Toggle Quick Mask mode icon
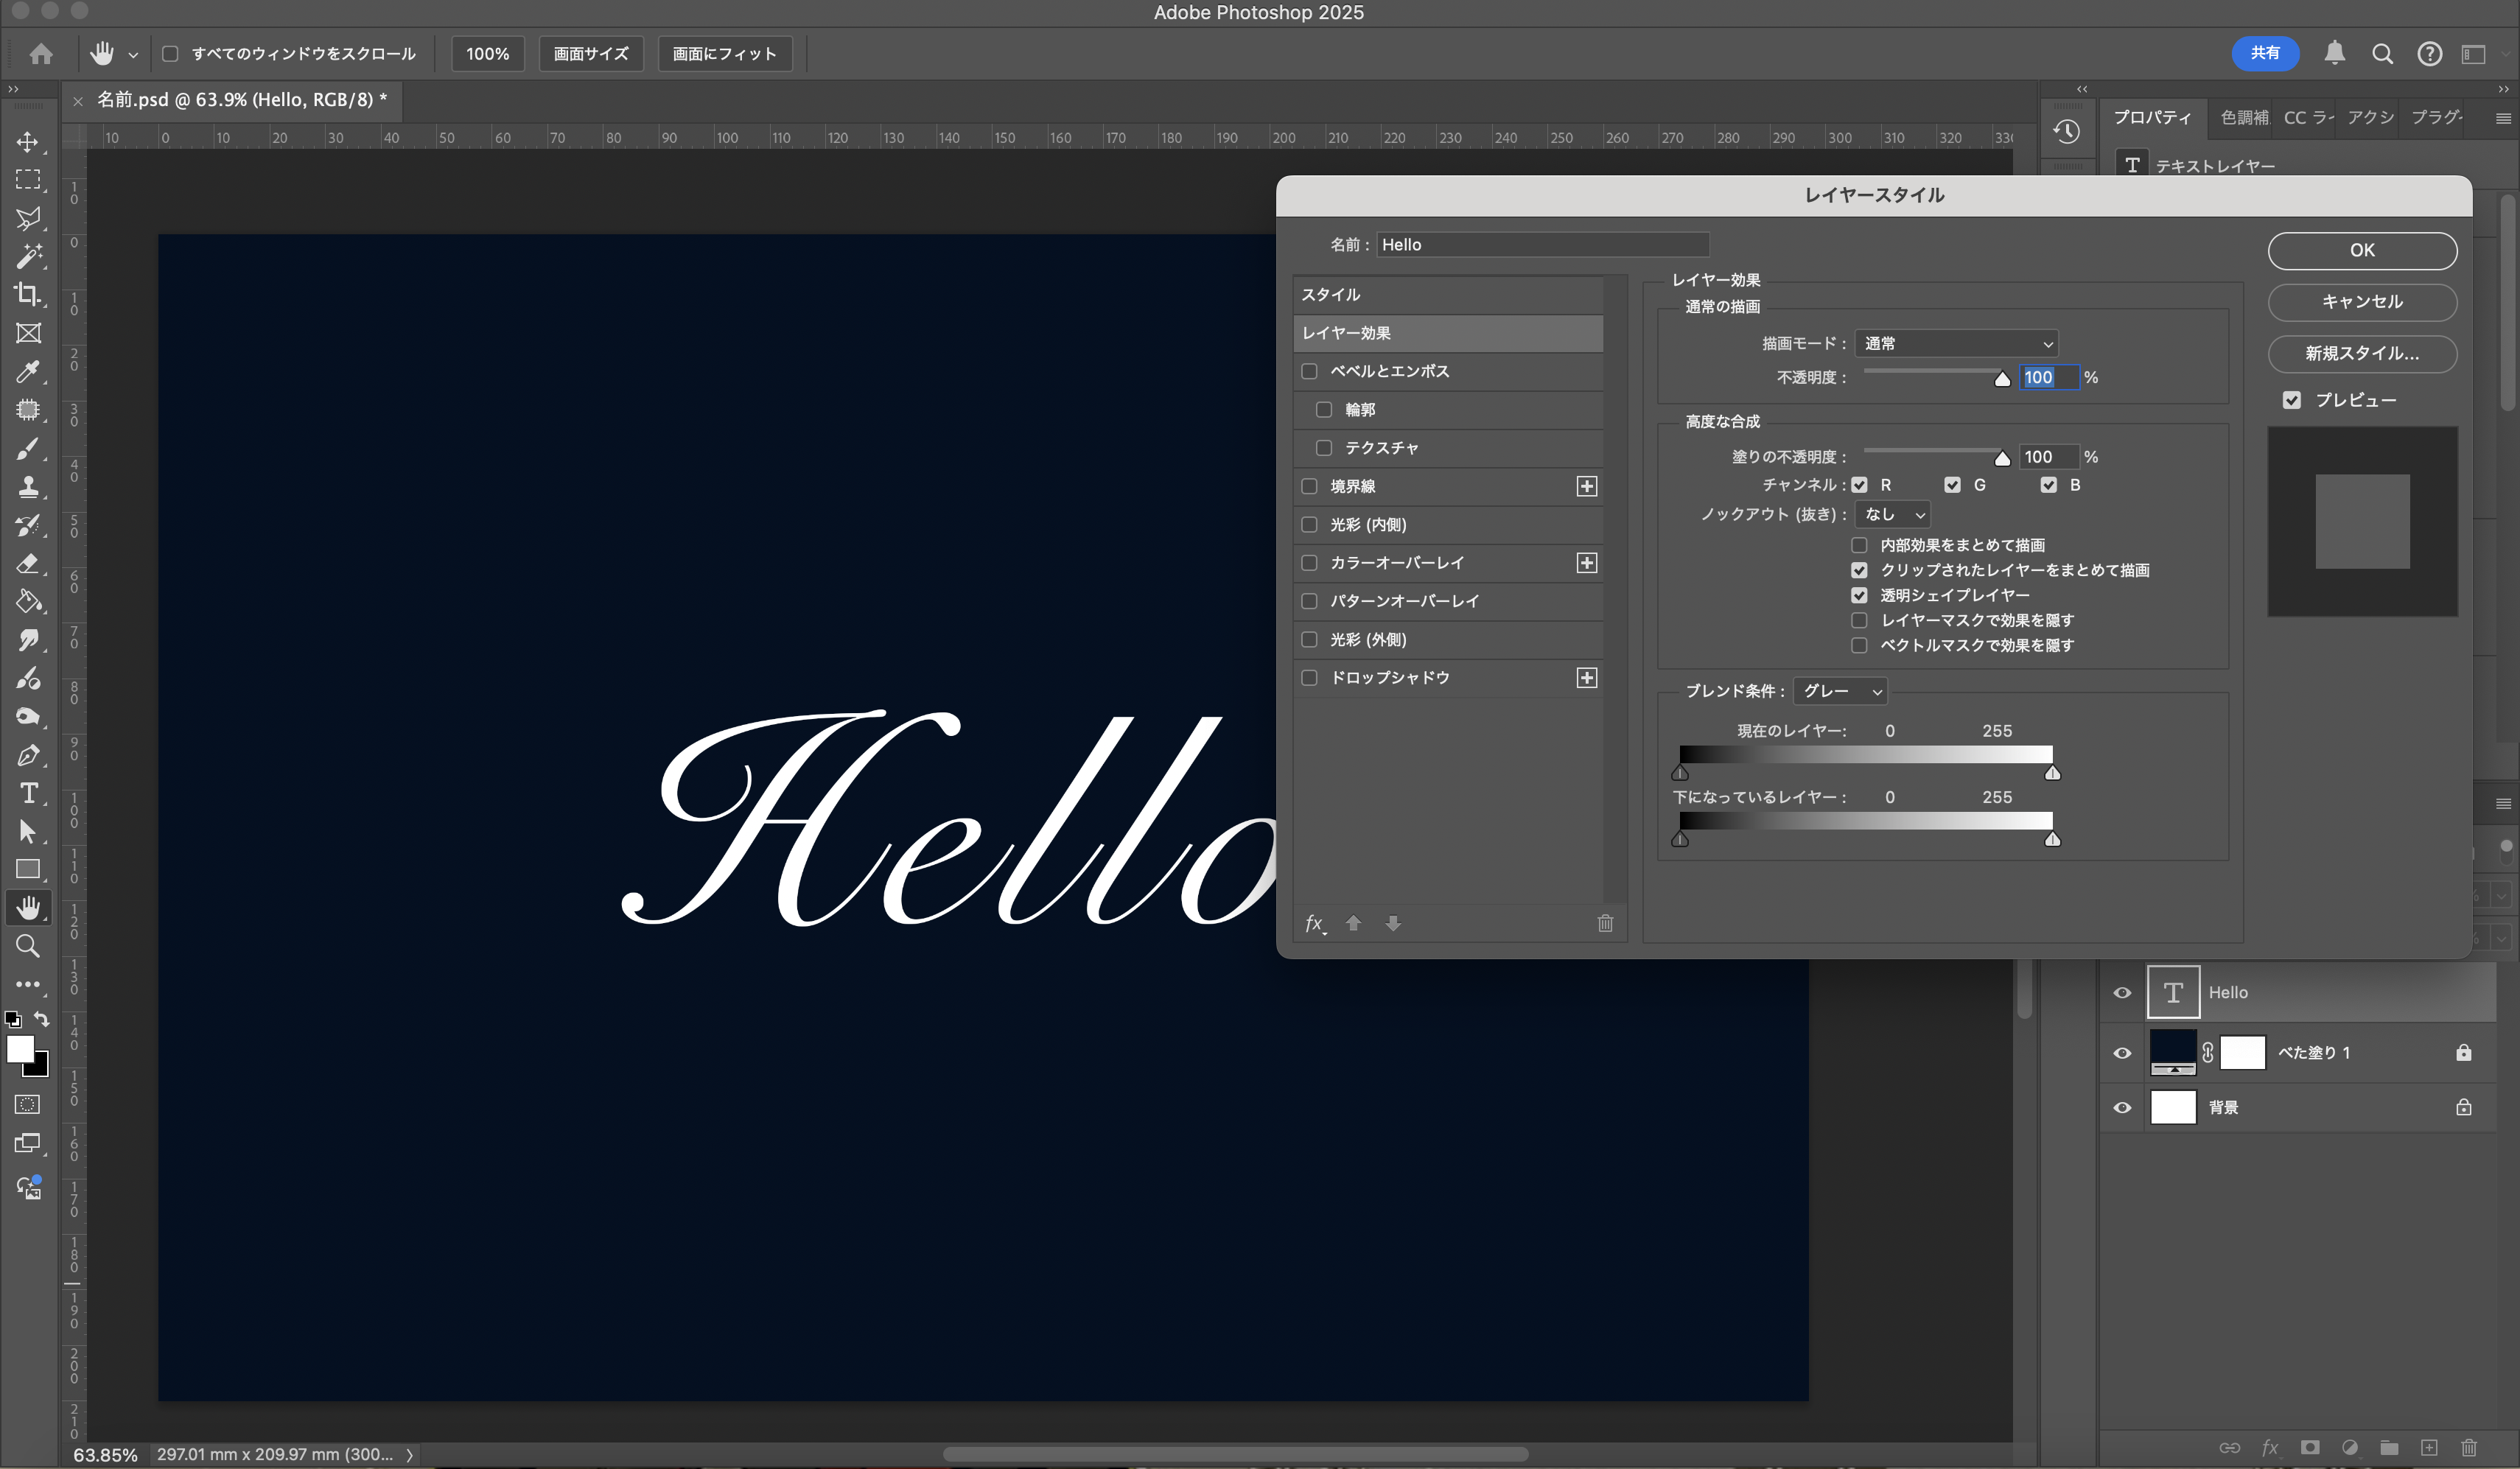This screenshot has height=1469, width=2520. (28, 1104)
